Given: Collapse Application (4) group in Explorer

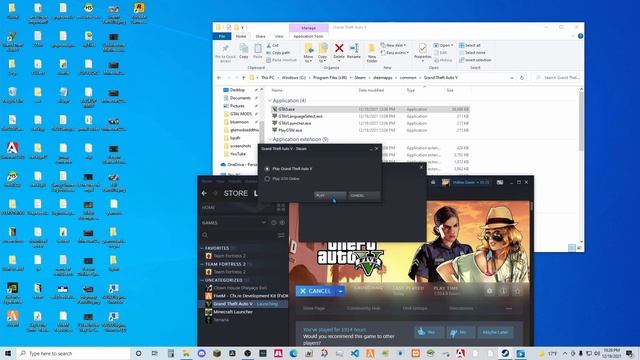Looking at the screenshot, I should 270,100.
